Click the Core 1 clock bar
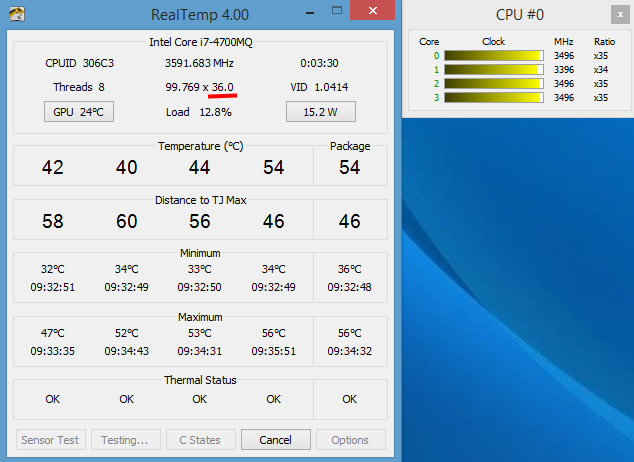This screenshot has height=462, width=634. pyautogui.click(x=494, y=70)
